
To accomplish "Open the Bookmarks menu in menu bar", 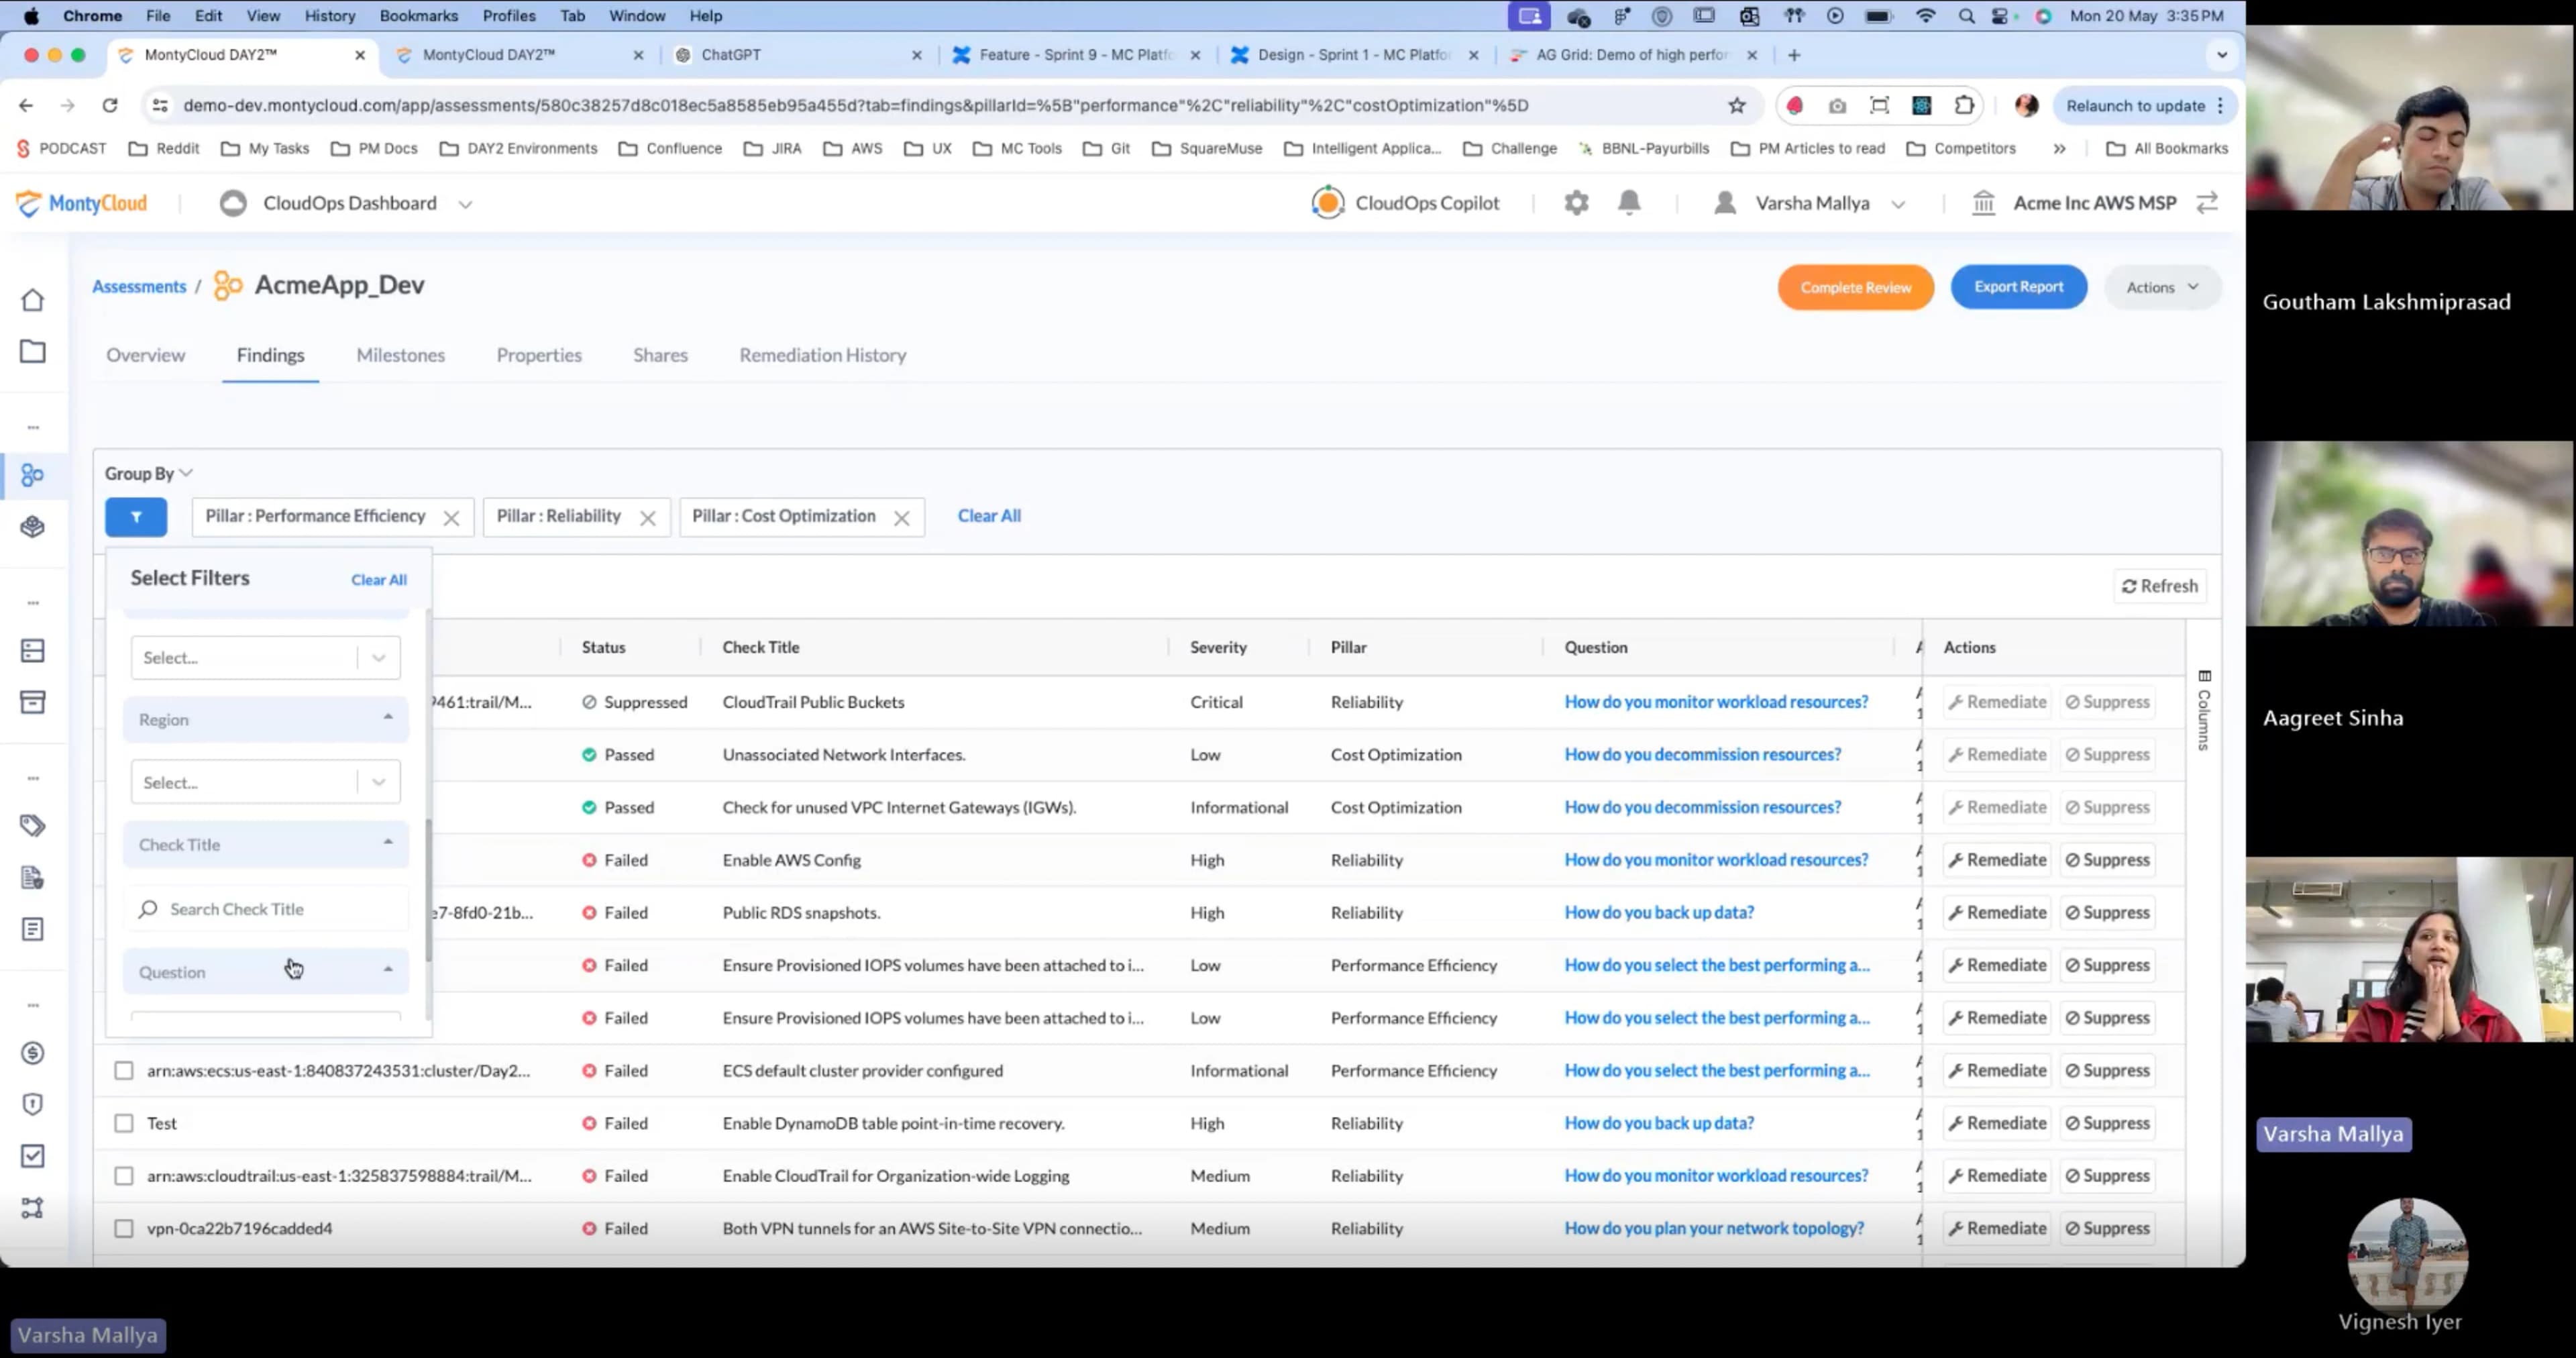I will coord(418,16).
